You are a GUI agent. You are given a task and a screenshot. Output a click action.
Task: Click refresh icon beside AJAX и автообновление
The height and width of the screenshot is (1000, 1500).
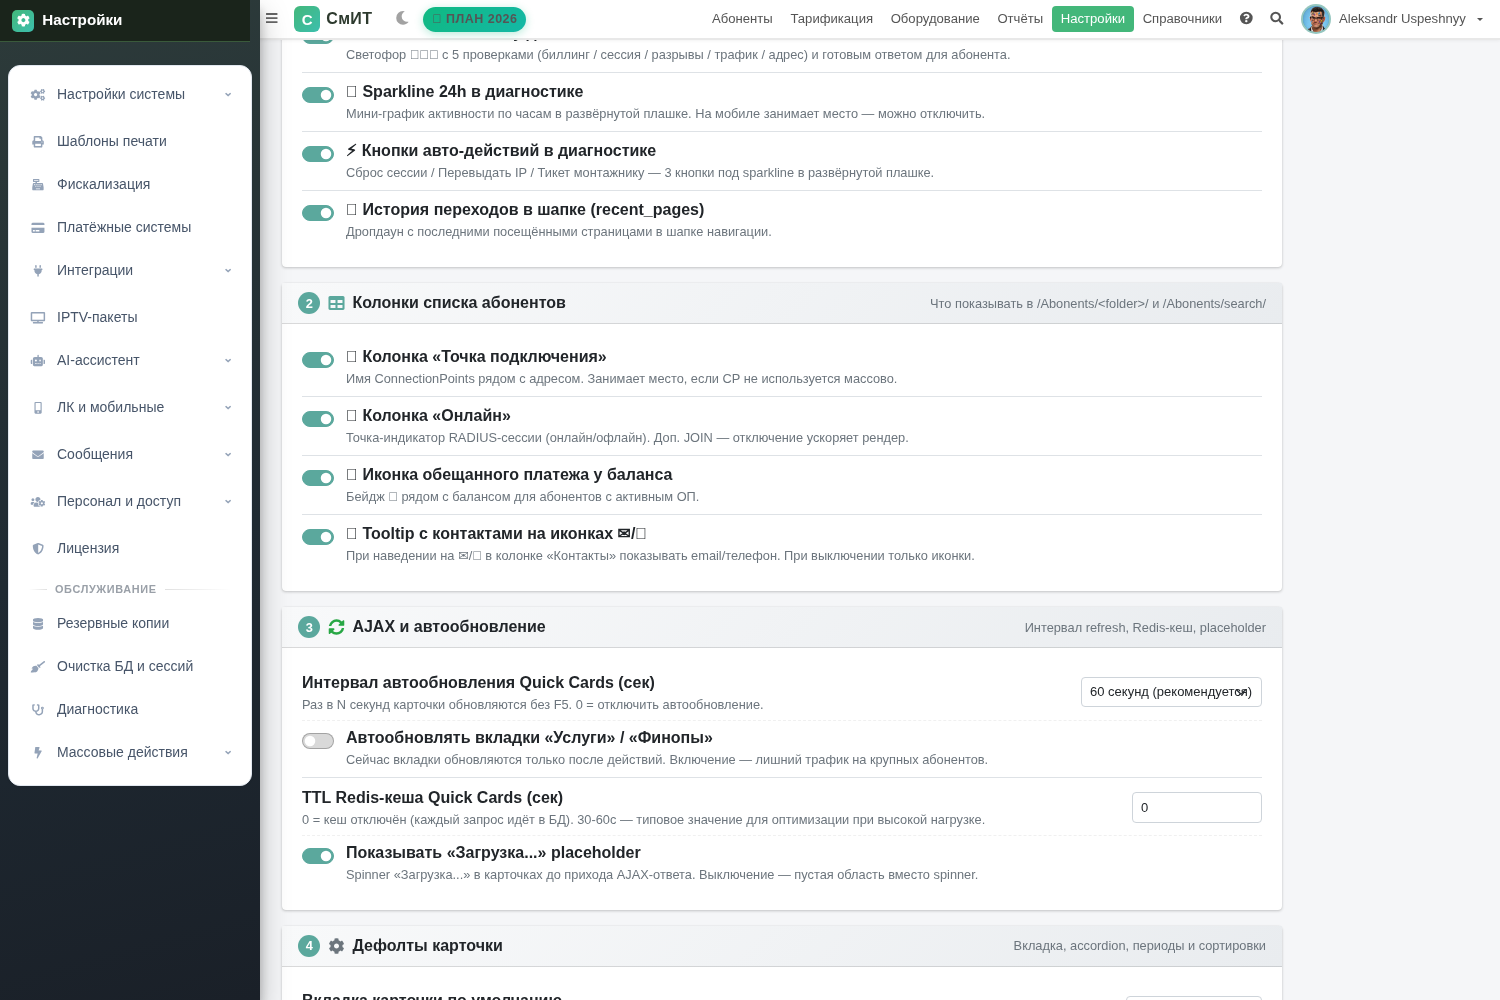(x=337, y=627)
